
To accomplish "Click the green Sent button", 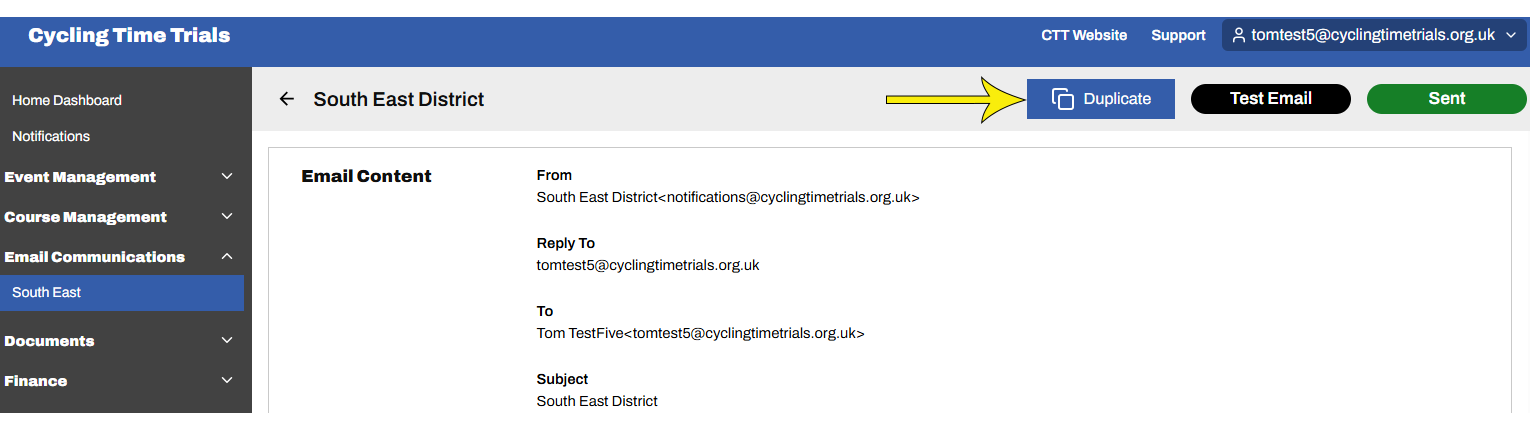I will (x=1446, y=99).
